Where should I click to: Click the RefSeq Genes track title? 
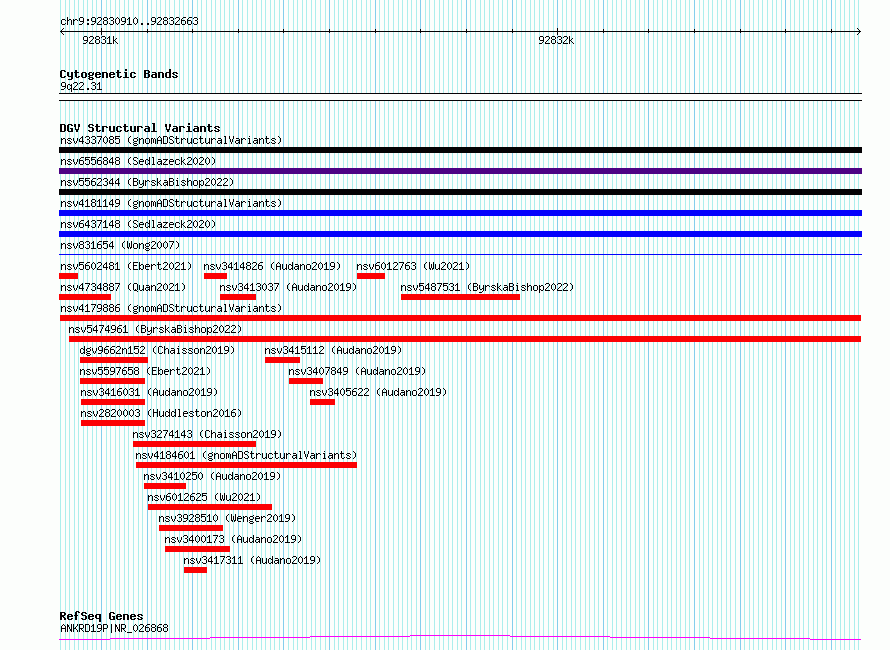click(101, 616)
